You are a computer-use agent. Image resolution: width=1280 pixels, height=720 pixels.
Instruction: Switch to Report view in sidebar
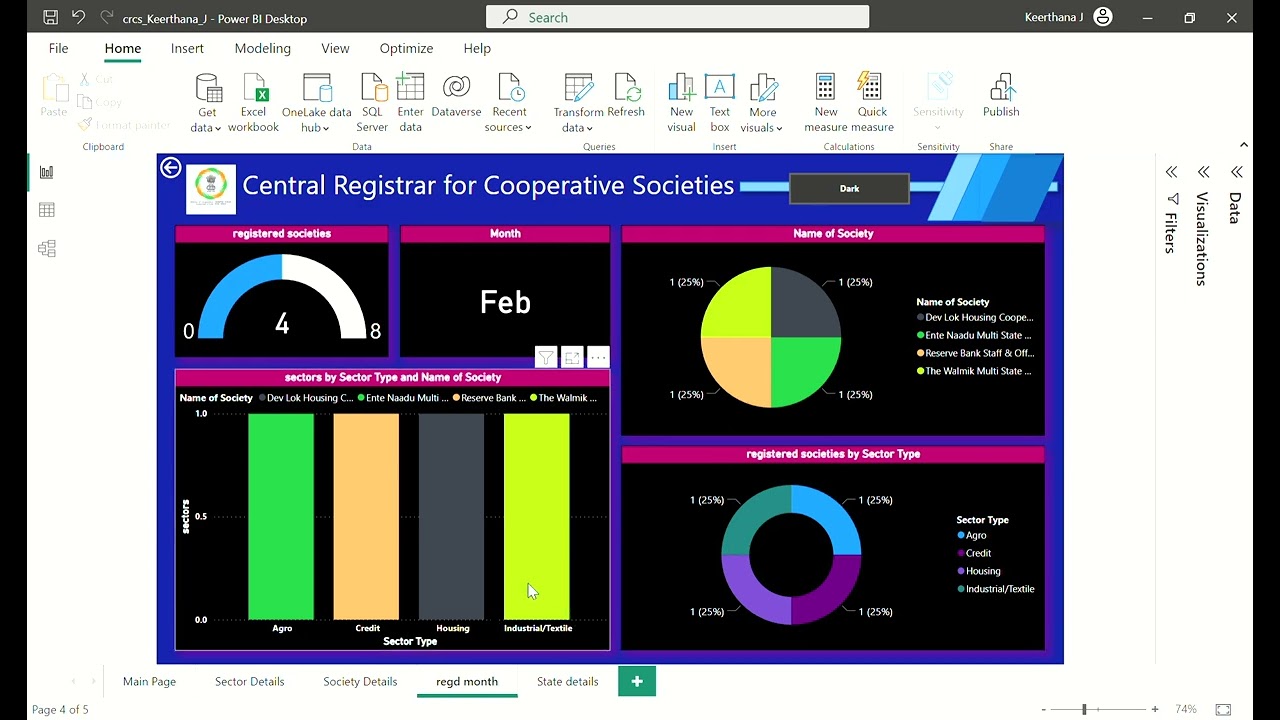[46, 172]
